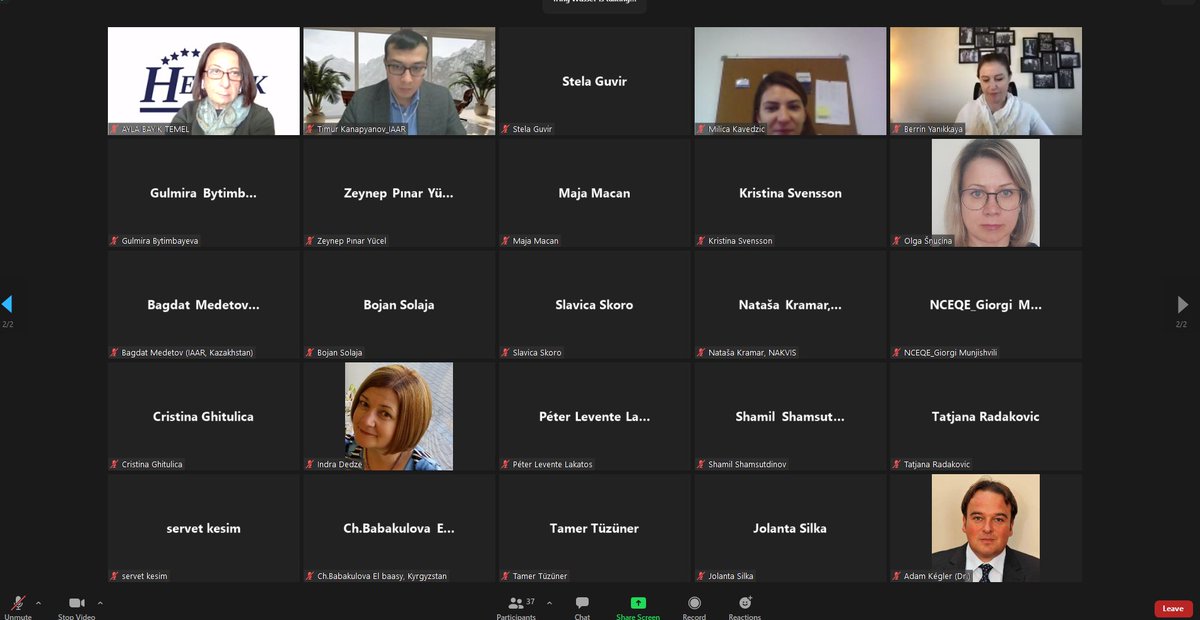This screenshot has height=620, width=1200.
Task: Click Tatjana Radakovic participant tile
Action: [x=986, y=416]
